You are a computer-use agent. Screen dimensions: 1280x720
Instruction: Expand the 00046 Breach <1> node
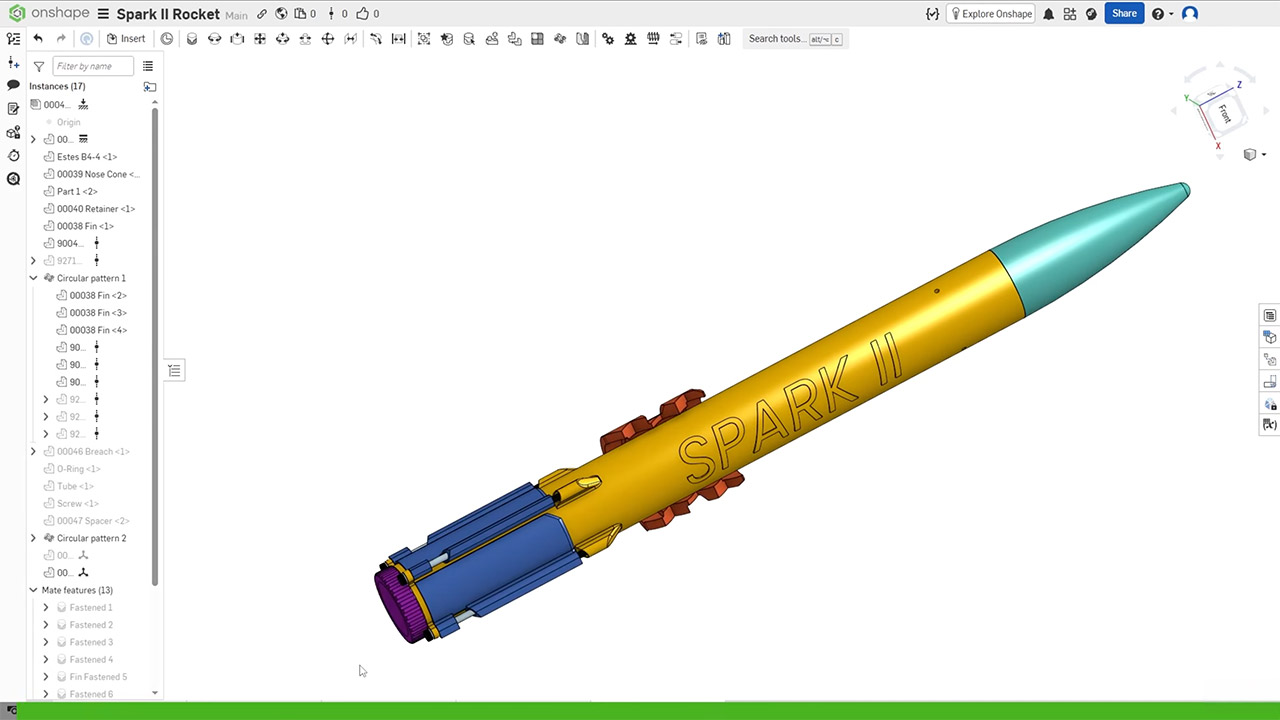[33, 451]
